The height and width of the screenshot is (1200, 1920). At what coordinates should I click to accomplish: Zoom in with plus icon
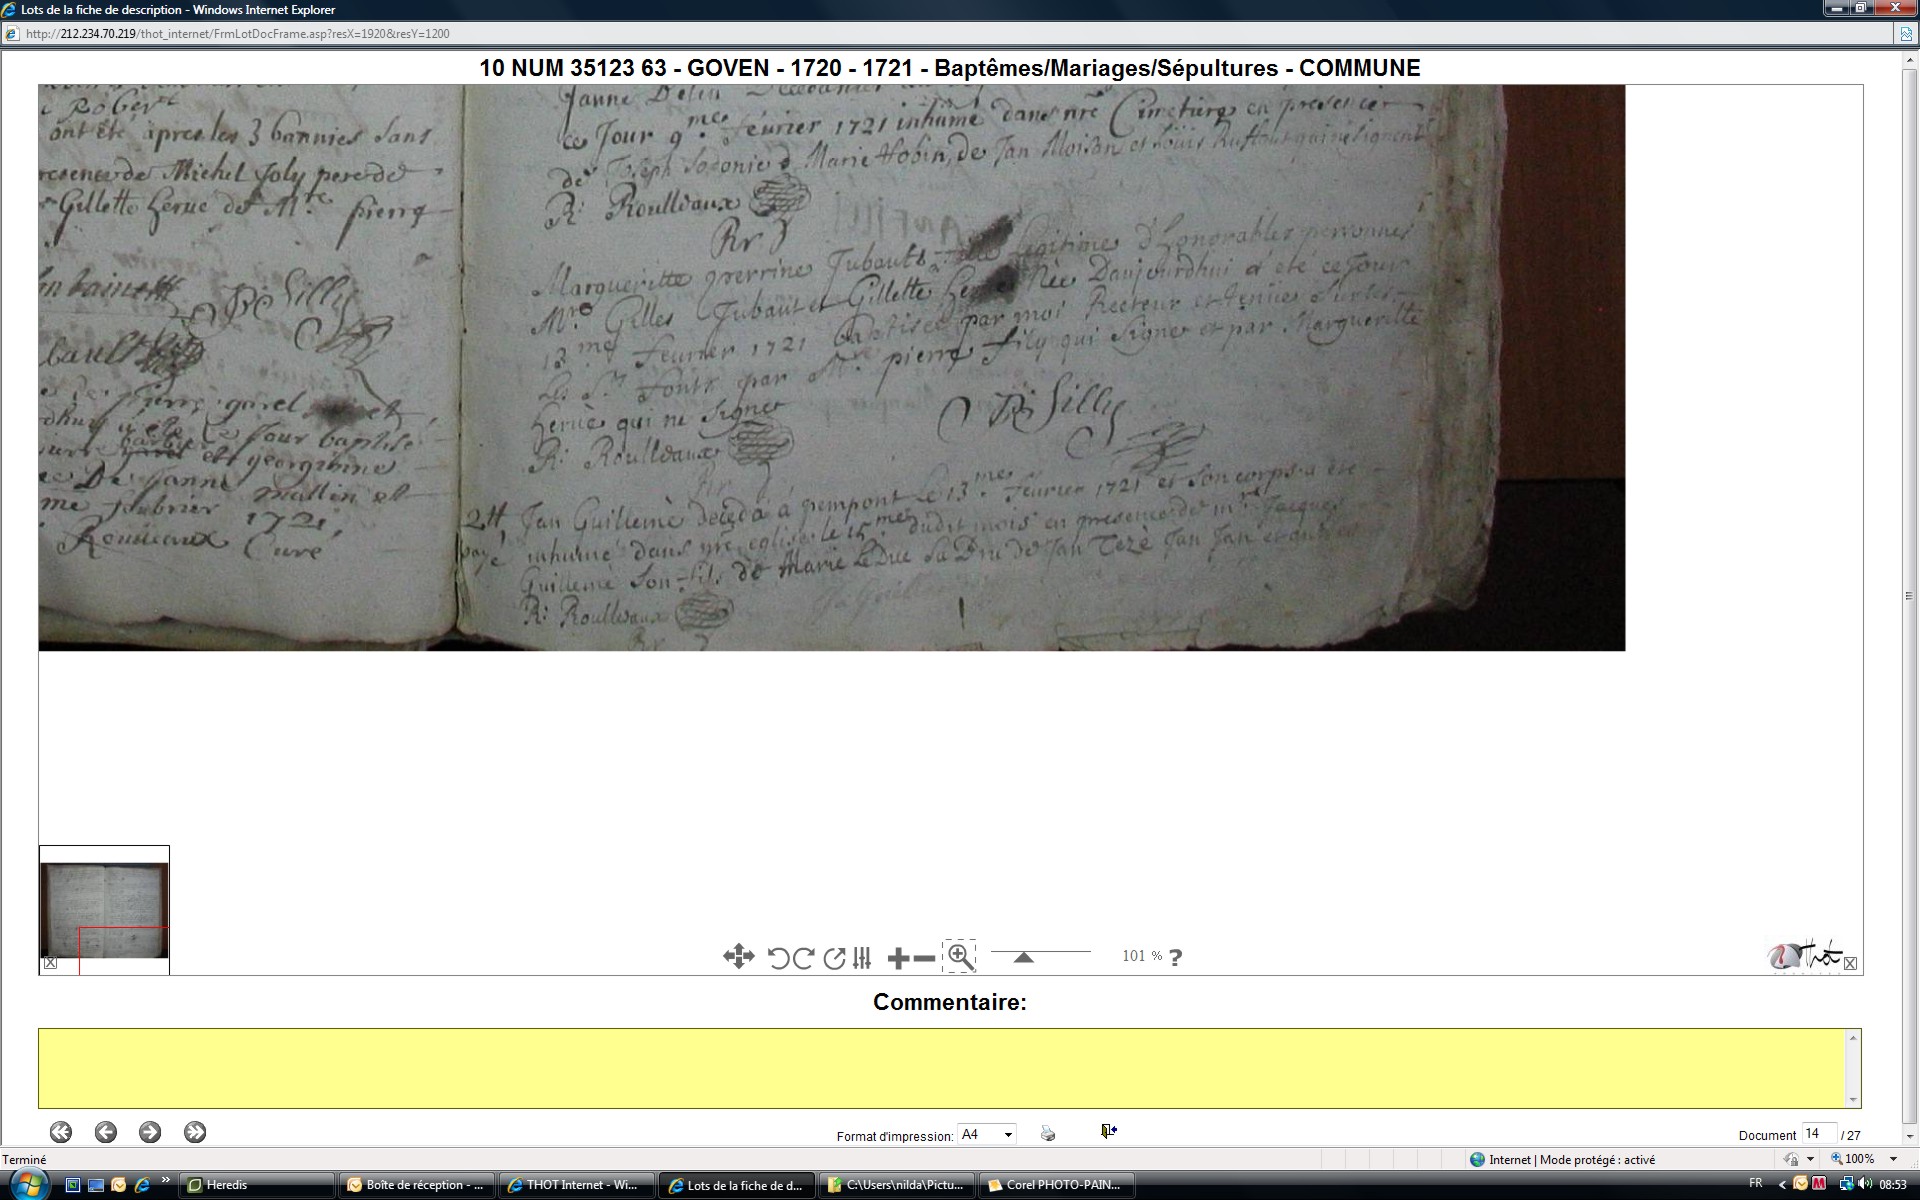coord(898,958)
